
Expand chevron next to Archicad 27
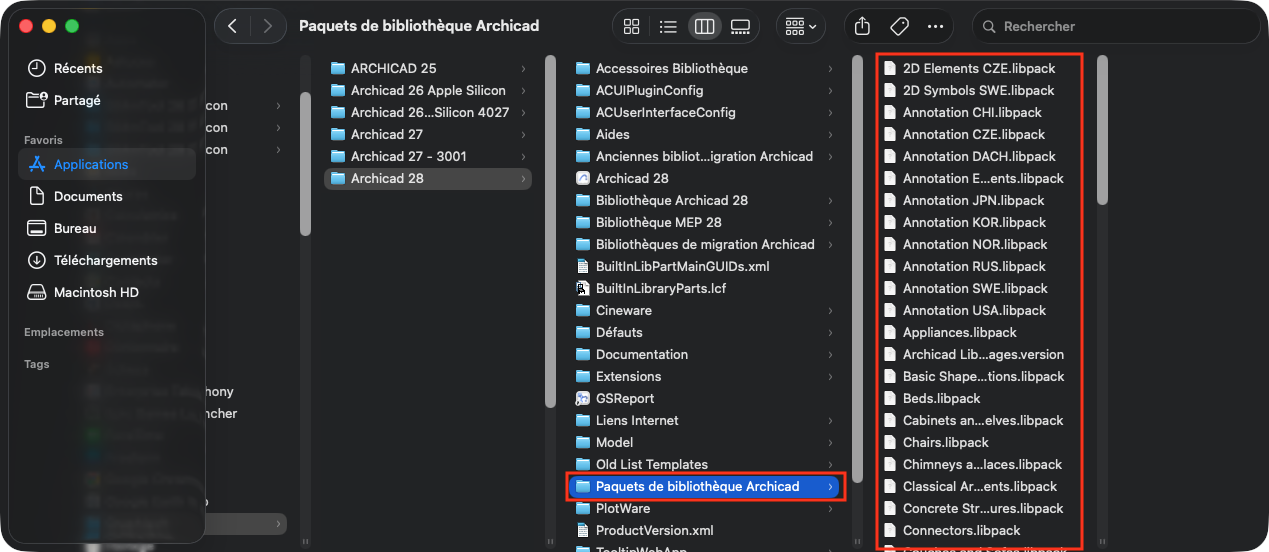[523, 134]
